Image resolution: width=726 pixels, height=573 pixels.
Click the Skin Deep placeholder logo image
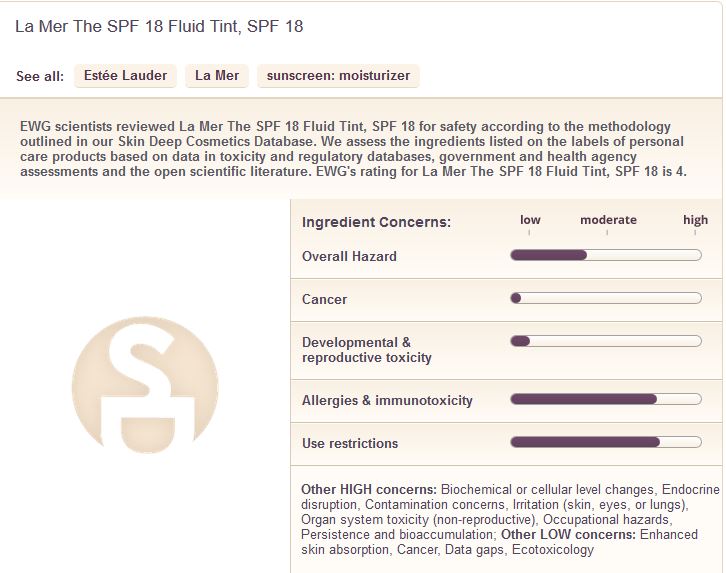pyautogui.click(x=145, y=385)
